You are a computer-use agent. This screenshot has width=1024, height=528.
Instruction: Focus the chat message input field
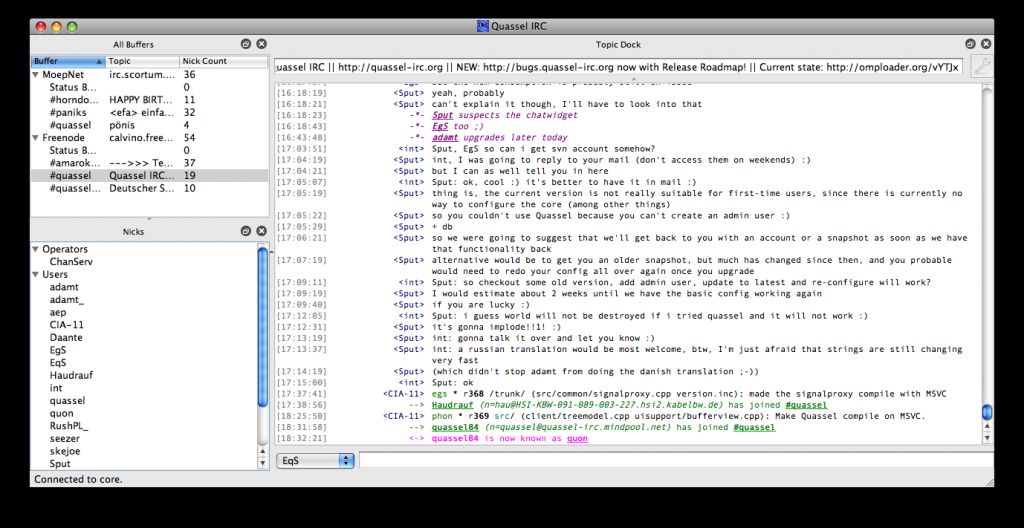coord(676,461)
